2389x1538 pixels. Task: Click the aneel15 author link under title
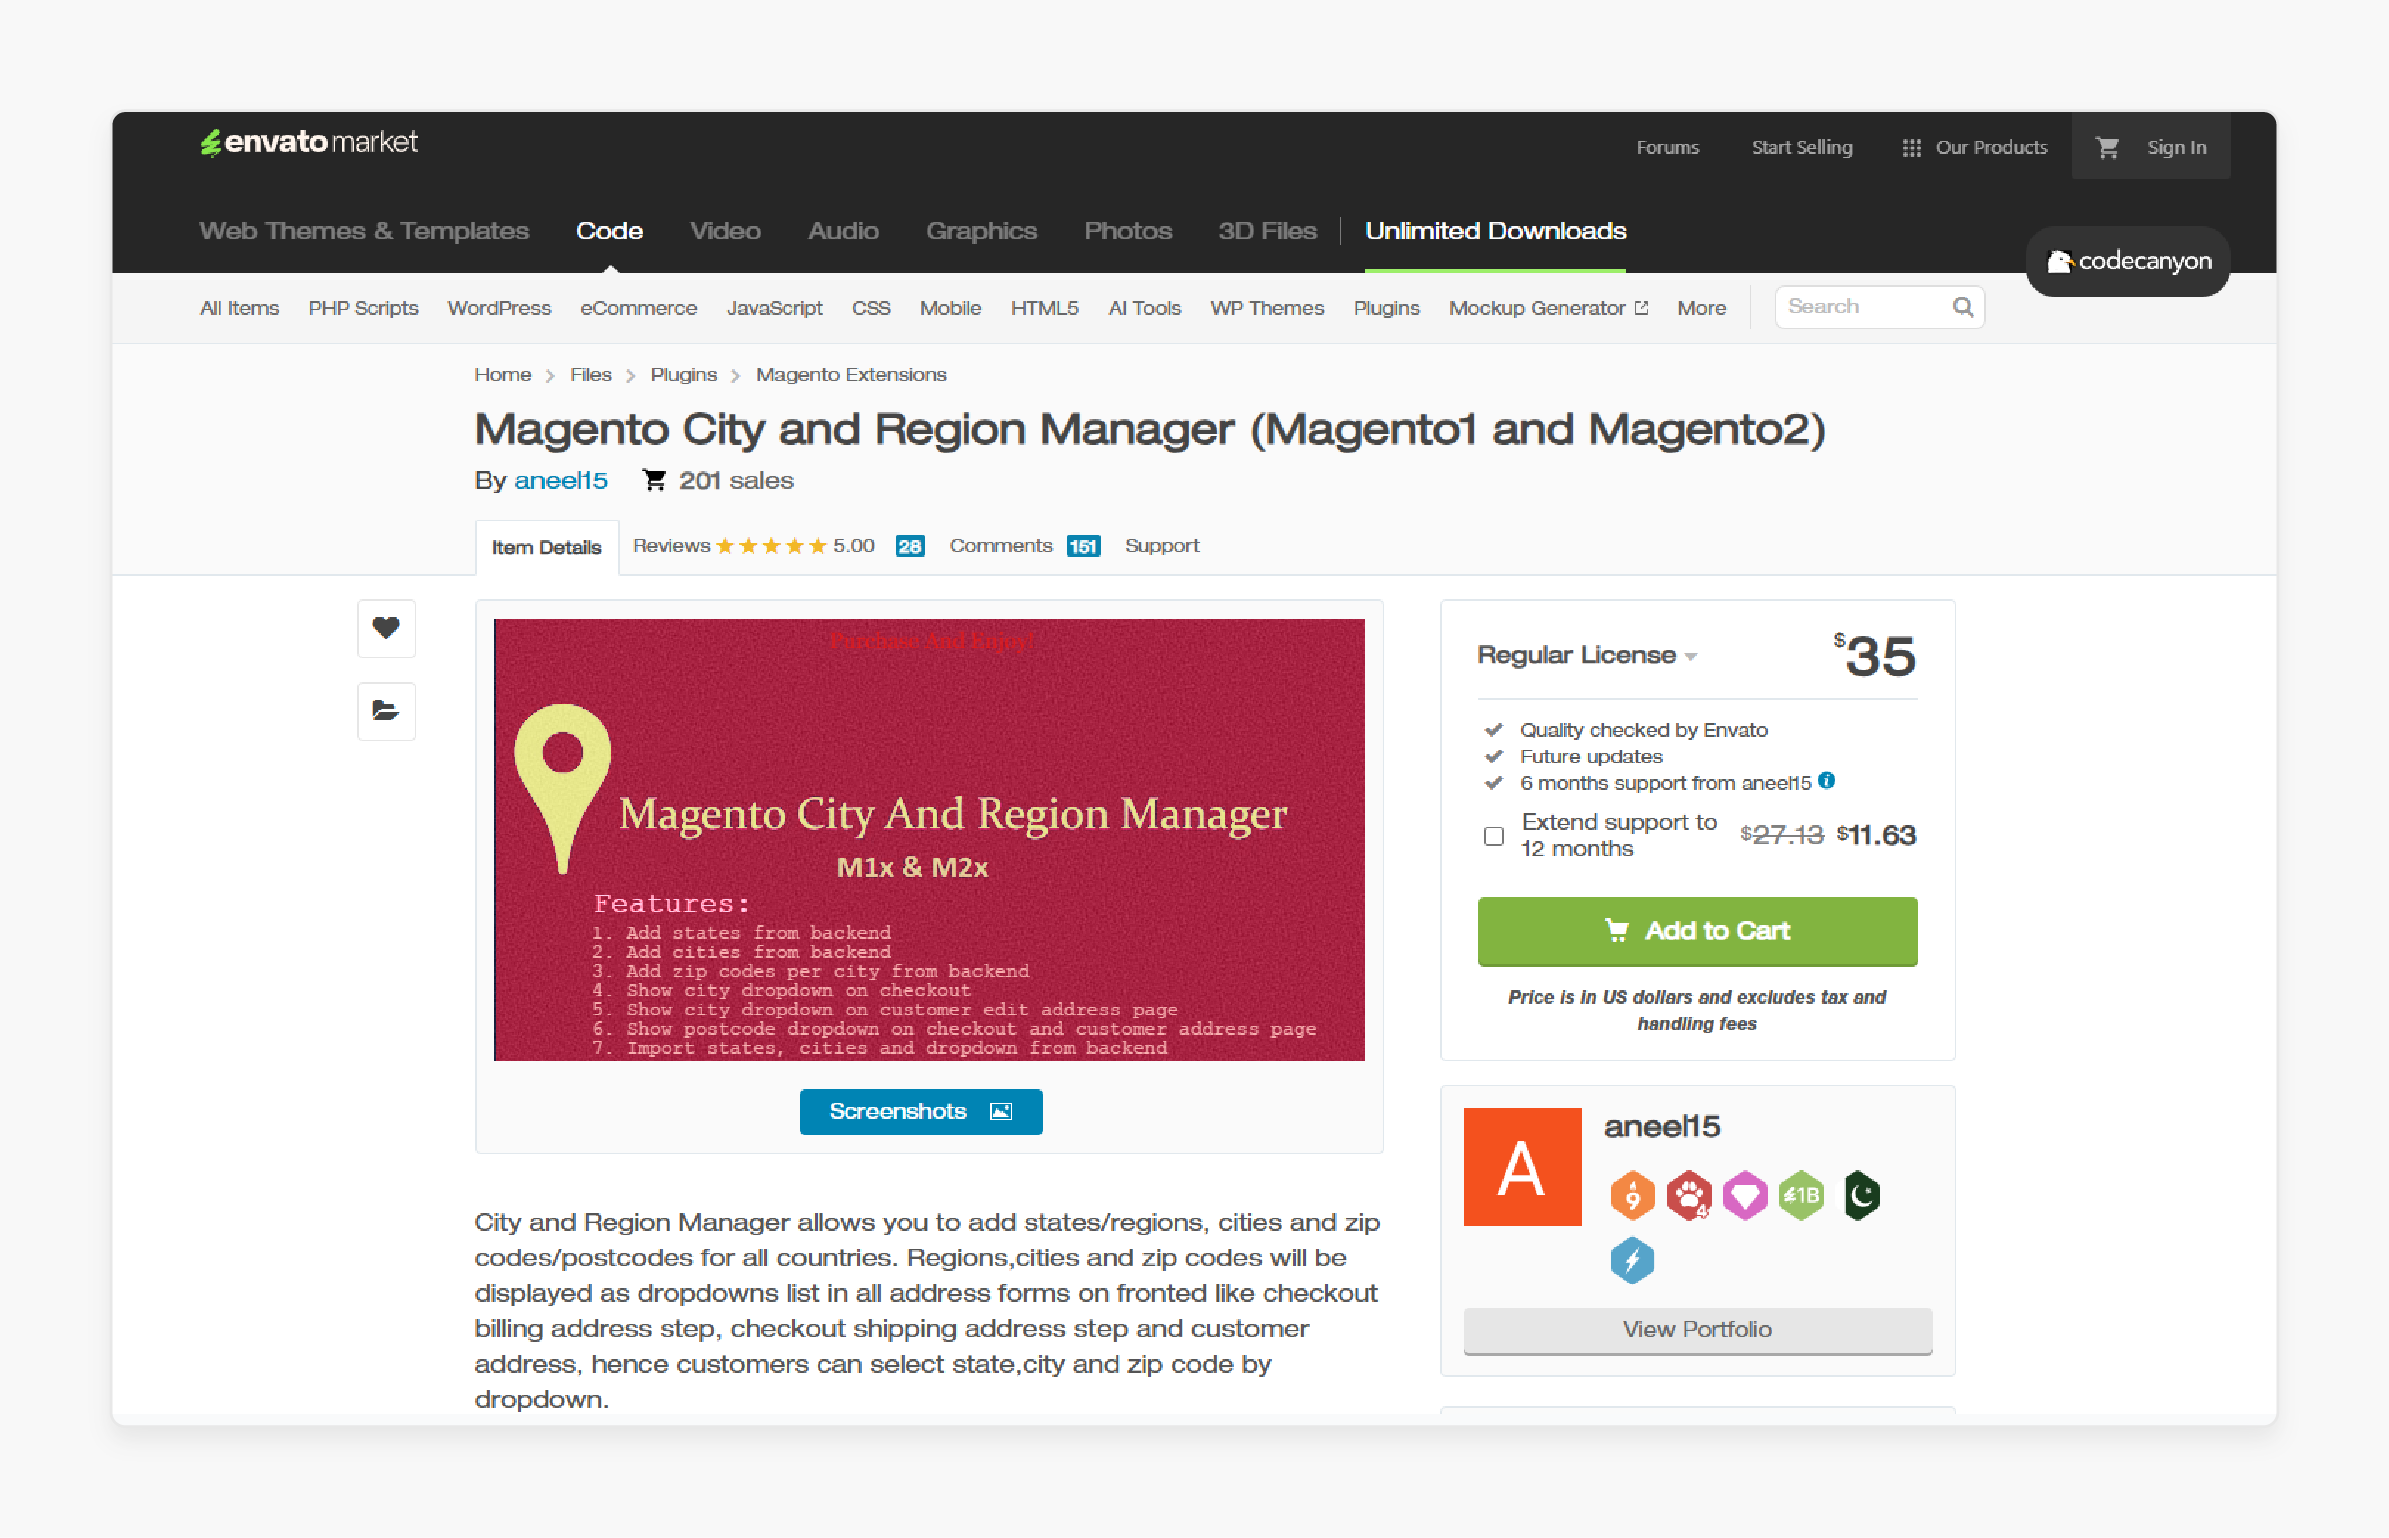tap(560, 481)
